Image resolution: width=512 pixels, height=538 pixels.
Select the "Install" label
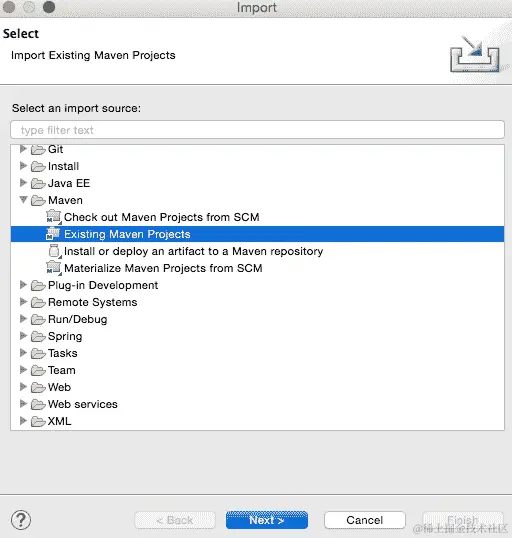[x=63, y=166]
